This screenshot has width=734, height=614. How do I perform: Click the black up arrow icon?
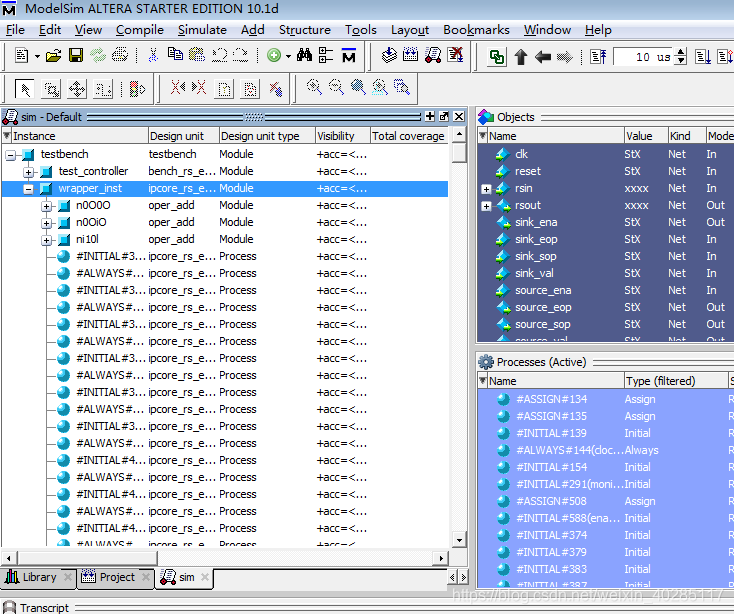click(521, 57)
